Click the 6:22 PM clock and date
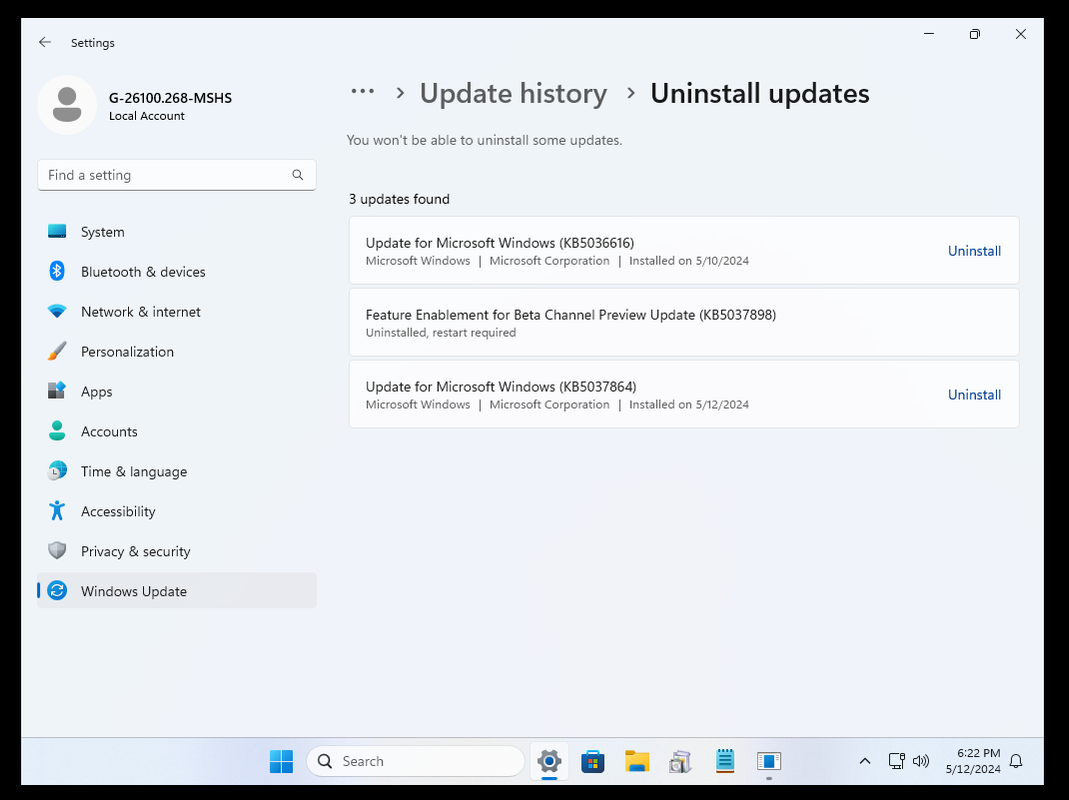This screenshot has height=800, width=1069. (973, 761)
